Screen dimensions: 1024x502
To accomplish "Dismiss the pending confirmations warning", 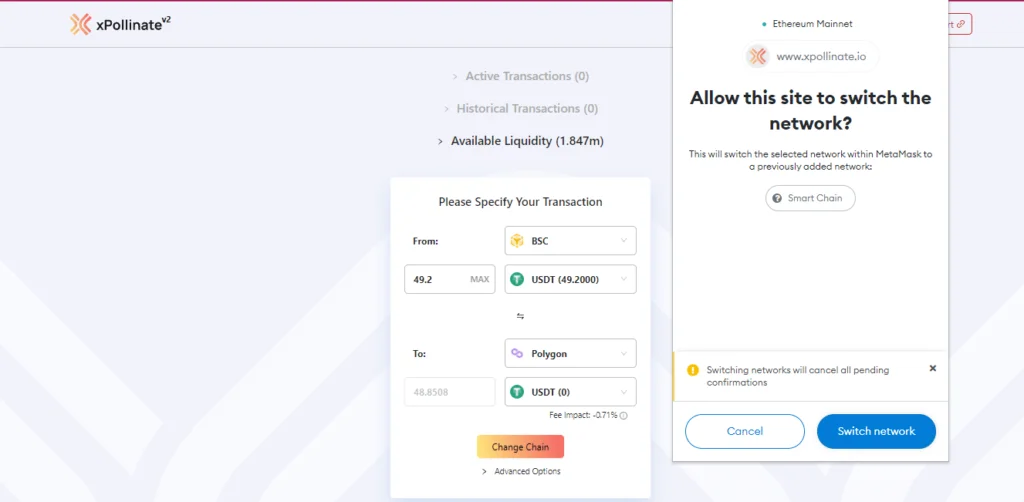I will (x=933, y=368).
